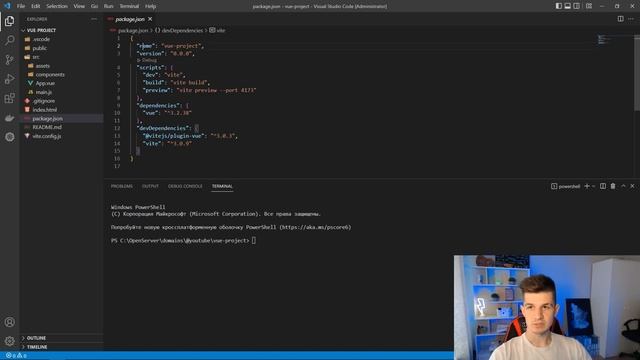Create a new terminal with plus icon

pyautogui.click(x=587, y=186)
